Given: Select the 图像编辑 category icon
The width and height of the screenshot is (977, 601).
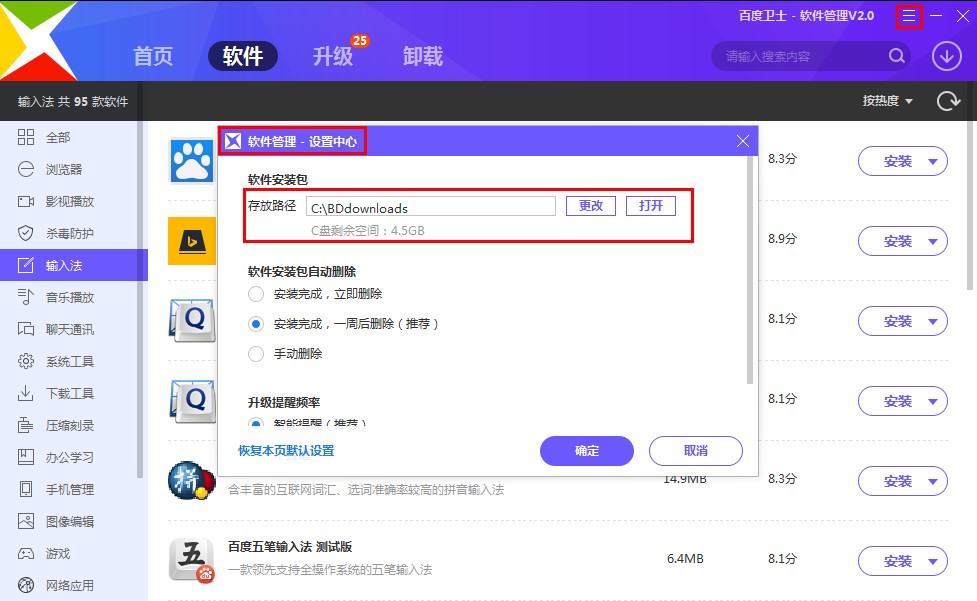Looking at the screenshot, I should [x=26, y=521].
